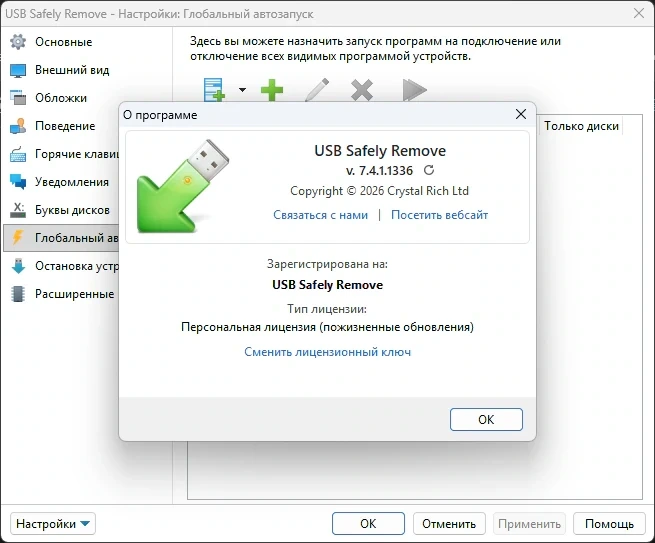Click OK in the settings window
This screenshot has width=655, height=543.
(368, 524)
